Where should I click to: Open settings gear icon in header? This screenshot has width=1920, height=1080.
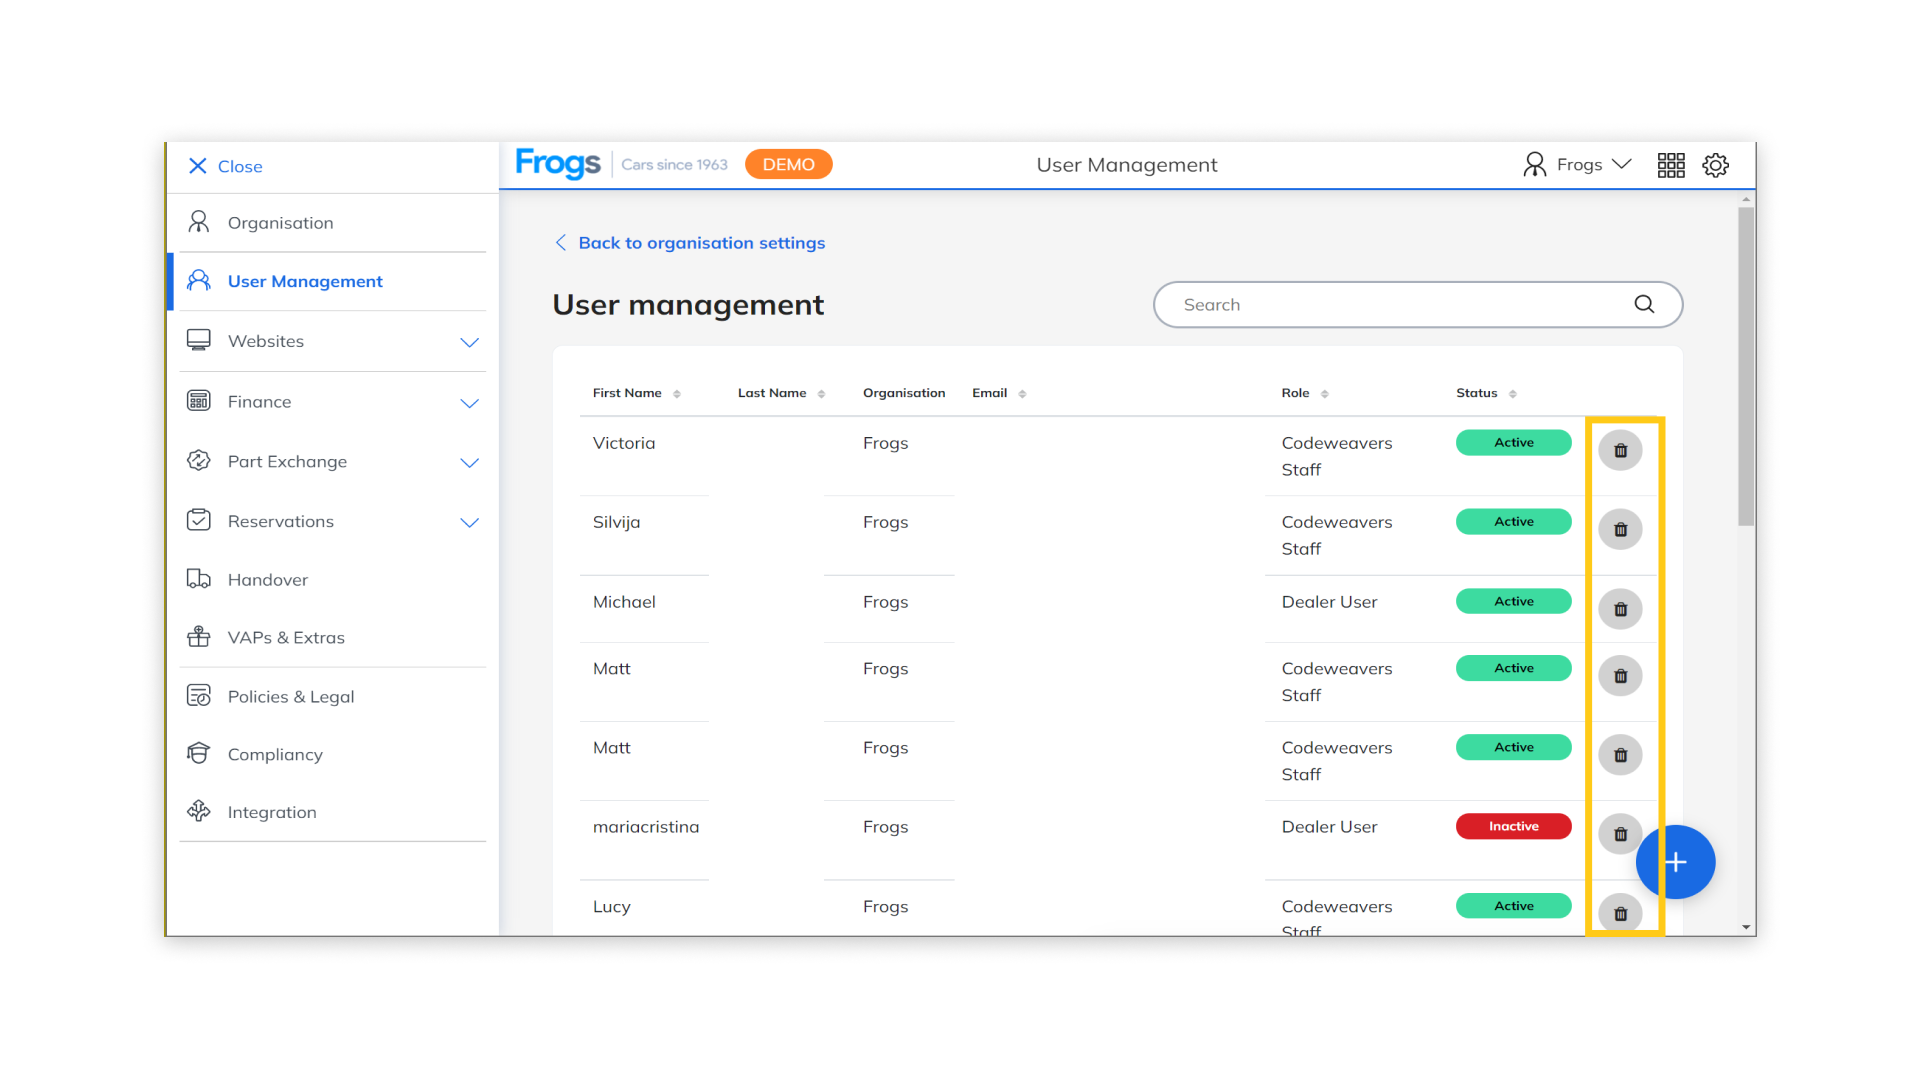[1716, 165]
